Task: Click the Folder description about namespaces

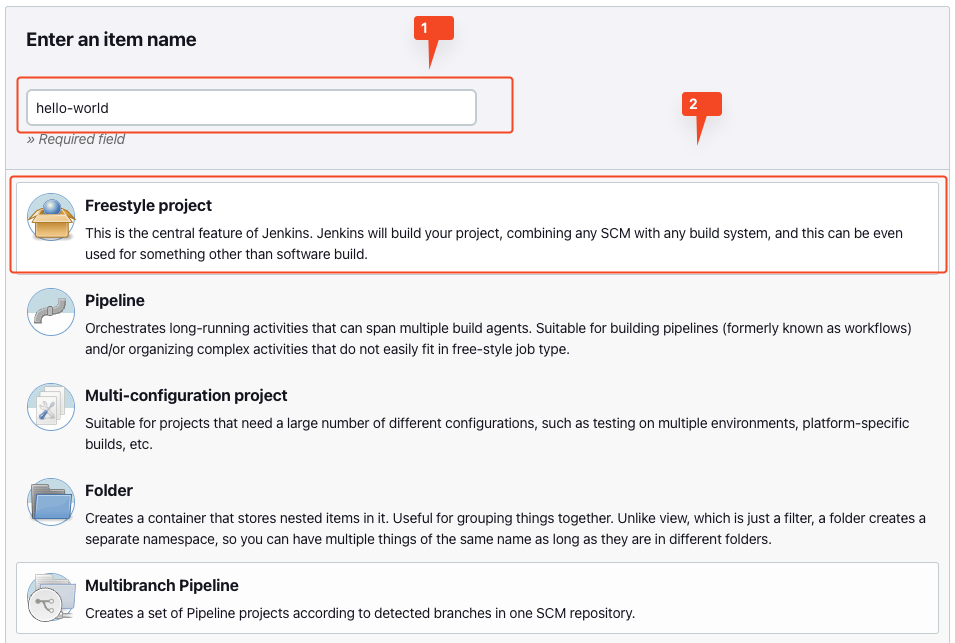Action: click(506, 529)
